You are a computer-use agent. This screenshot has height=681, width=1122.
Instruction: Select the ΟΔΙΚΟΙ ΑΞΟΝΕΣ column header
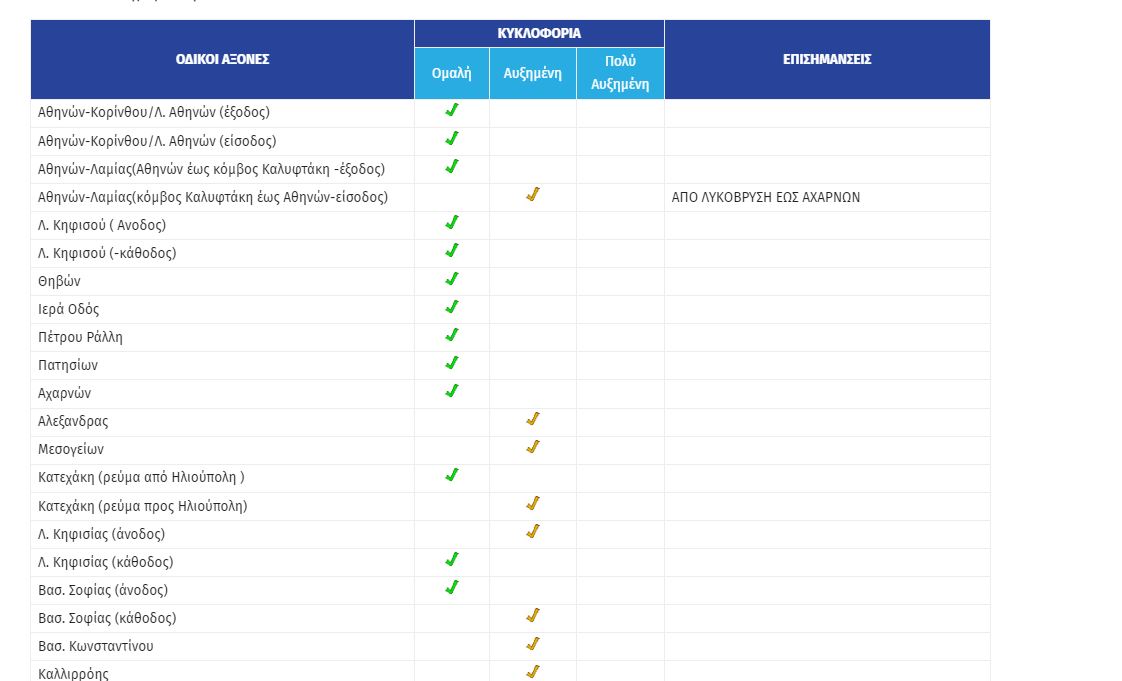(223, 59)
